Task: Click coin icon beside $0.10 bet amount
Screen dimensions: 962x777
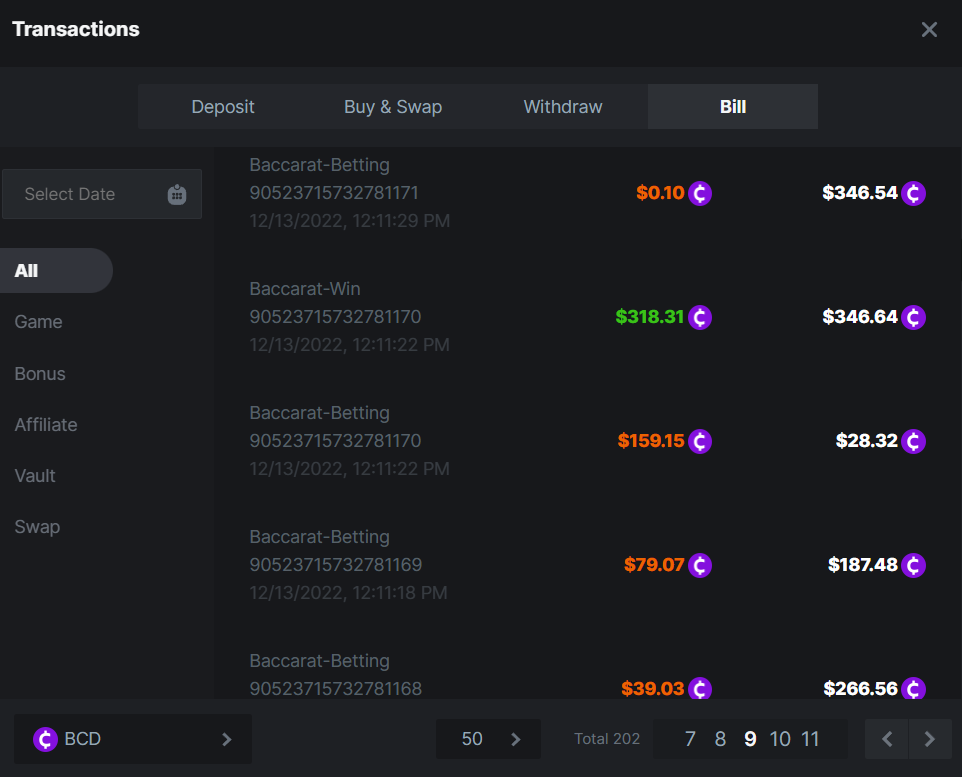Action: pos(700,193)
